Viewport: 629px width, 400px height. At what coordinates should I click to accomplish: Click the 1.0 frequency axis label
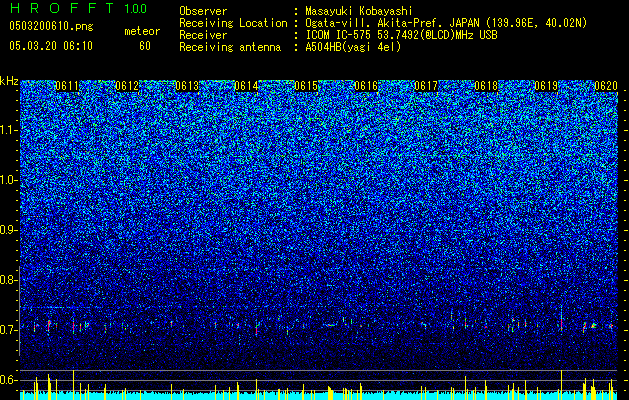(9, 180)
